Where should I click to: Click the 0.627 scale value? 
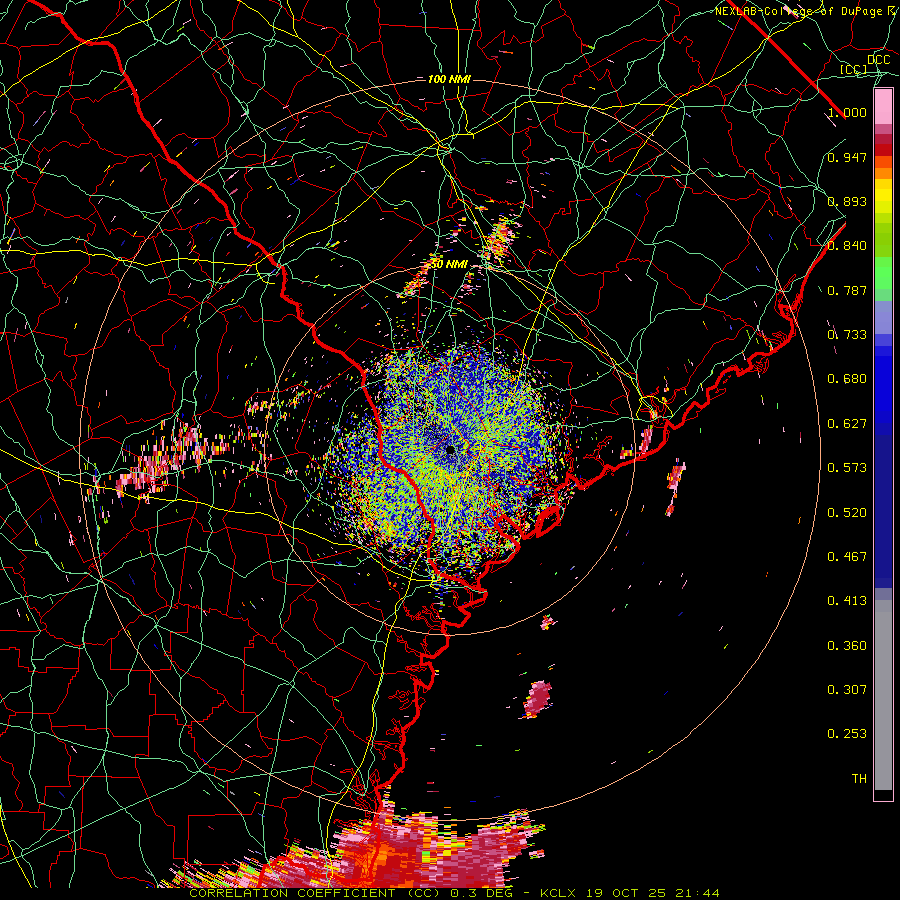tap(847, 424)
